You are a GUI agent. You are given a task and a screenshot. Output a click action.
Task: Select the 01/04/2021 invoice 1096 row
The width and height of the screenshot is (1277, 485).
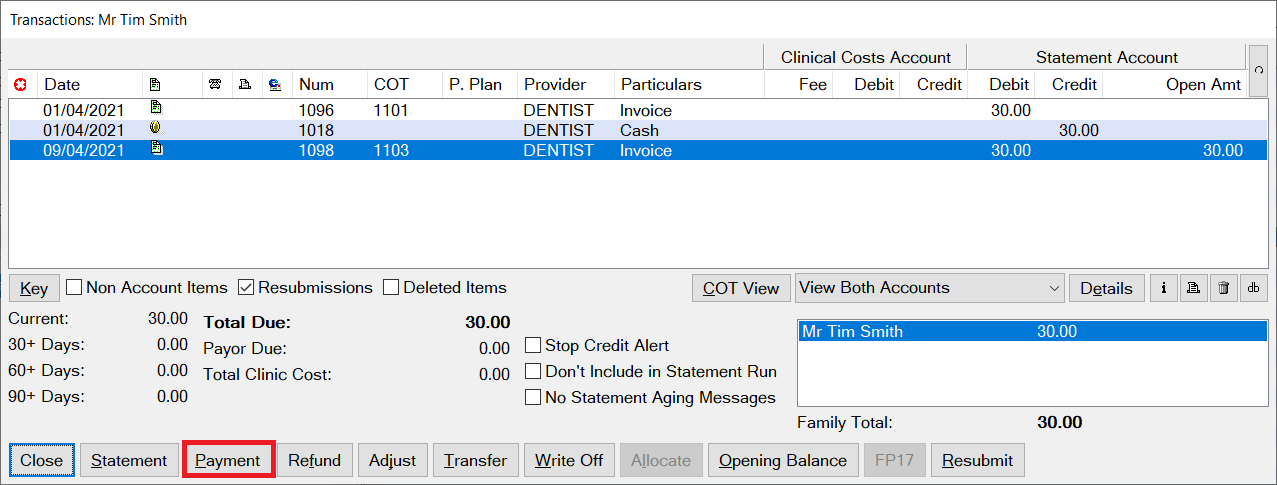[637, 110]
